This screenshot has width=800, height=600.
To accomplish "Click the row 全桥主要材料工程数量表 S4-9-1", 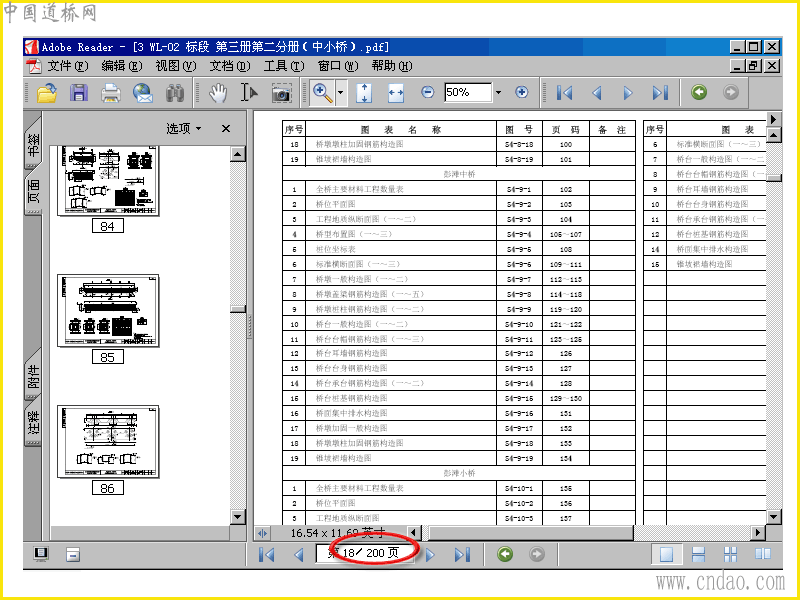I will point(459,189).
